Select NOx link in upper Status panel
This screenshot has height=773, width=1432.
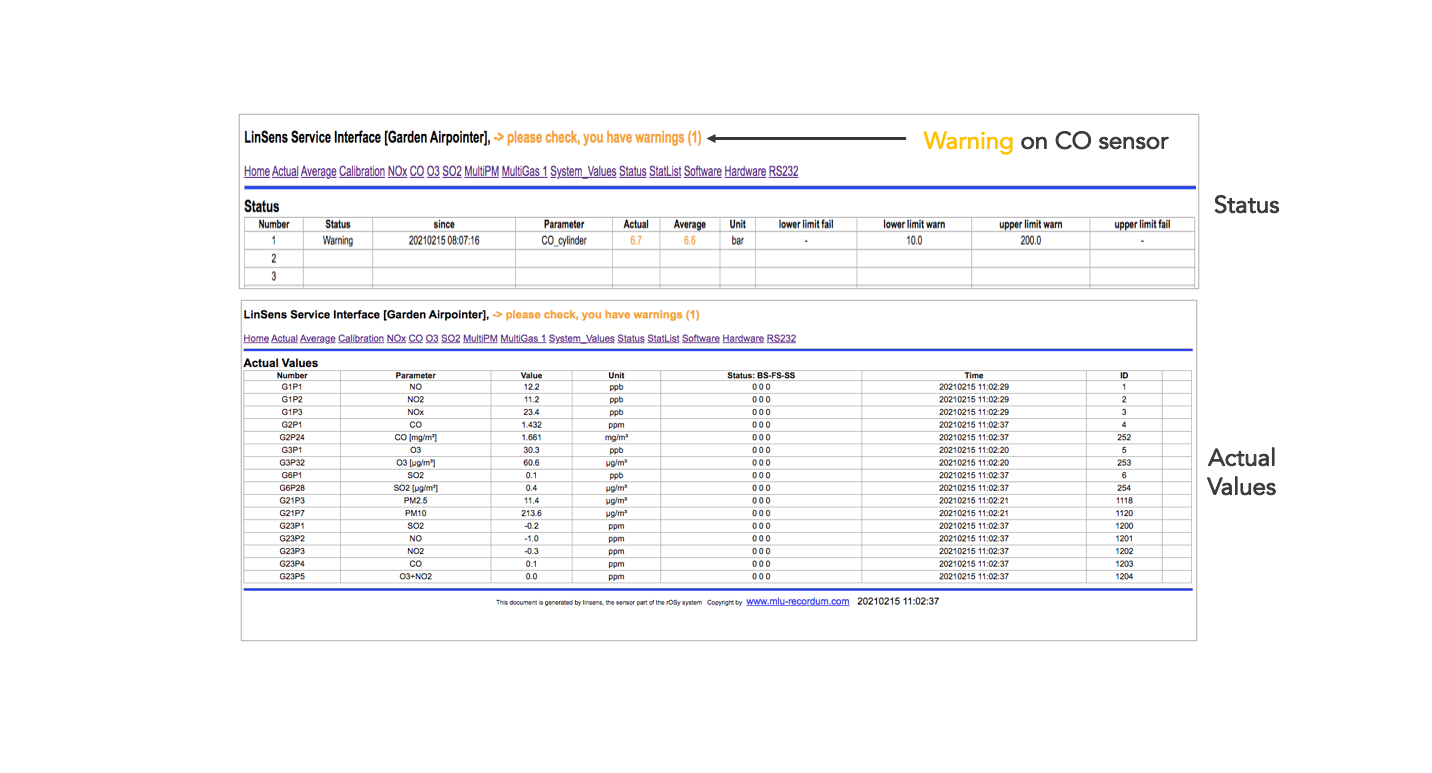click(397, 172)
